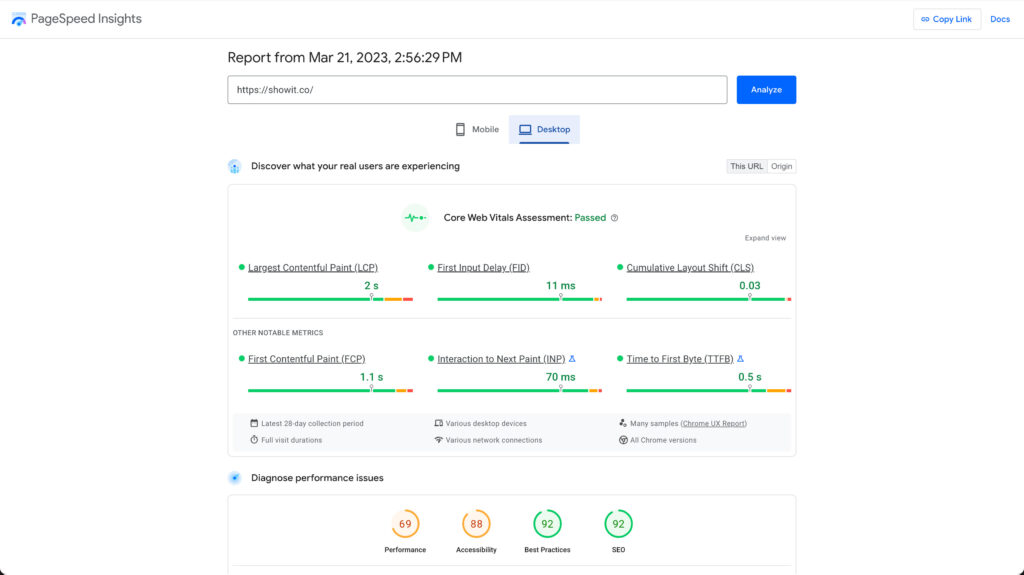Open the Chrome UX Report link
Viewport: 1024px width, 575px height.
pos(713,424)
